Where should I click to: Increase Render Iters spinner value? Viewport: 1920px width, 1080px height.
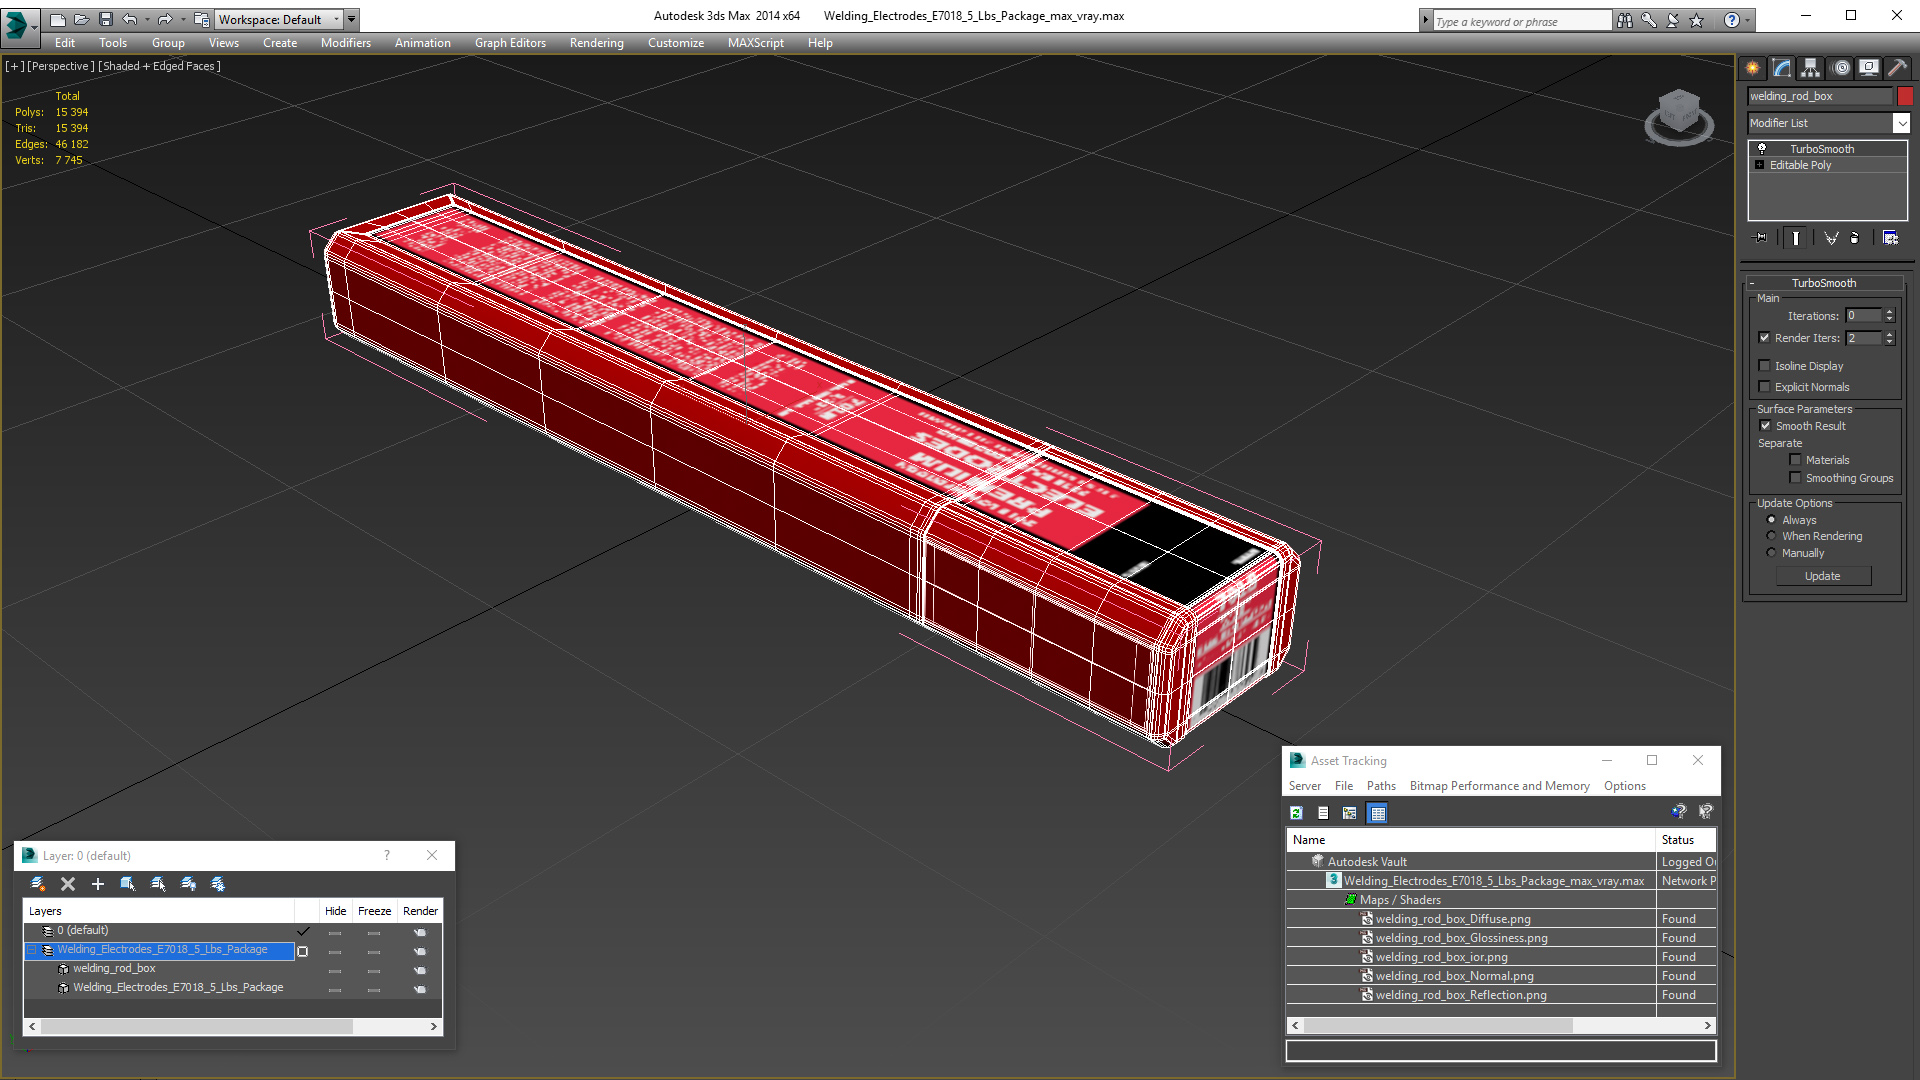(1889, 334)
